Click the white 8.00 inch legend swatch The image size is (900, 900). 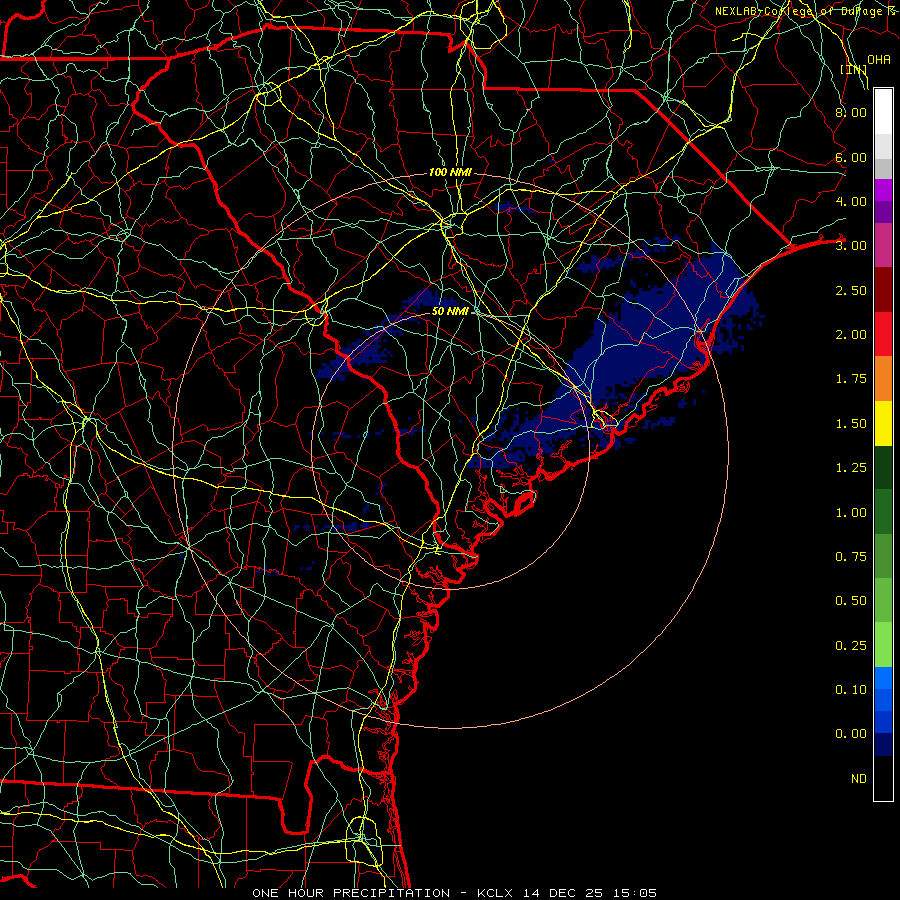(883, 112)
